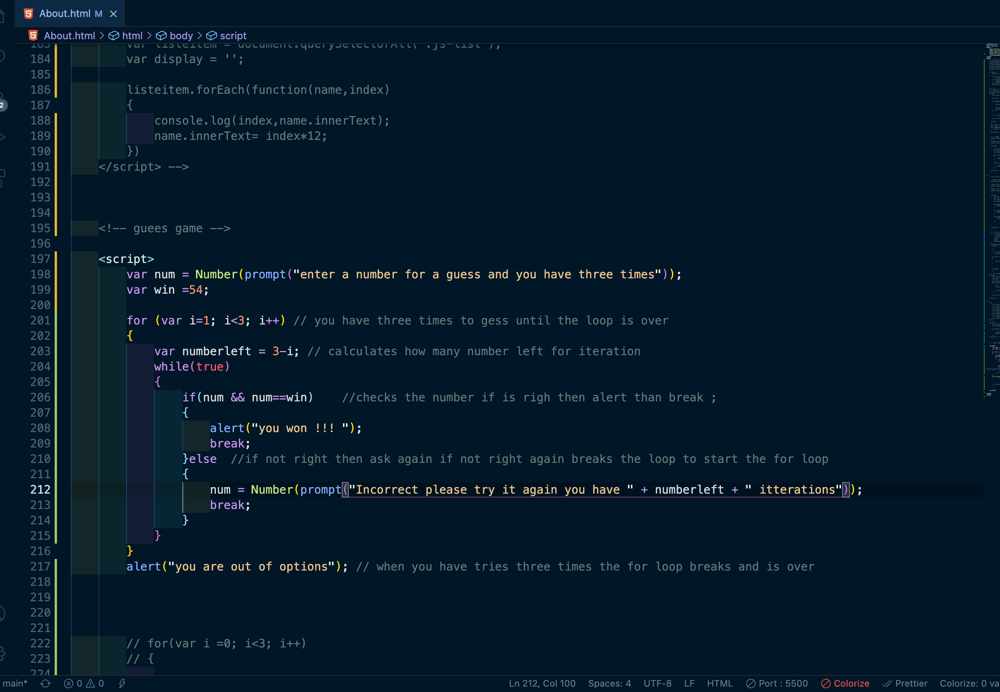Click the "enter a number for a guess" prompt string
Viewport: 1000px width, 692px height.
[x=477, y=274]
